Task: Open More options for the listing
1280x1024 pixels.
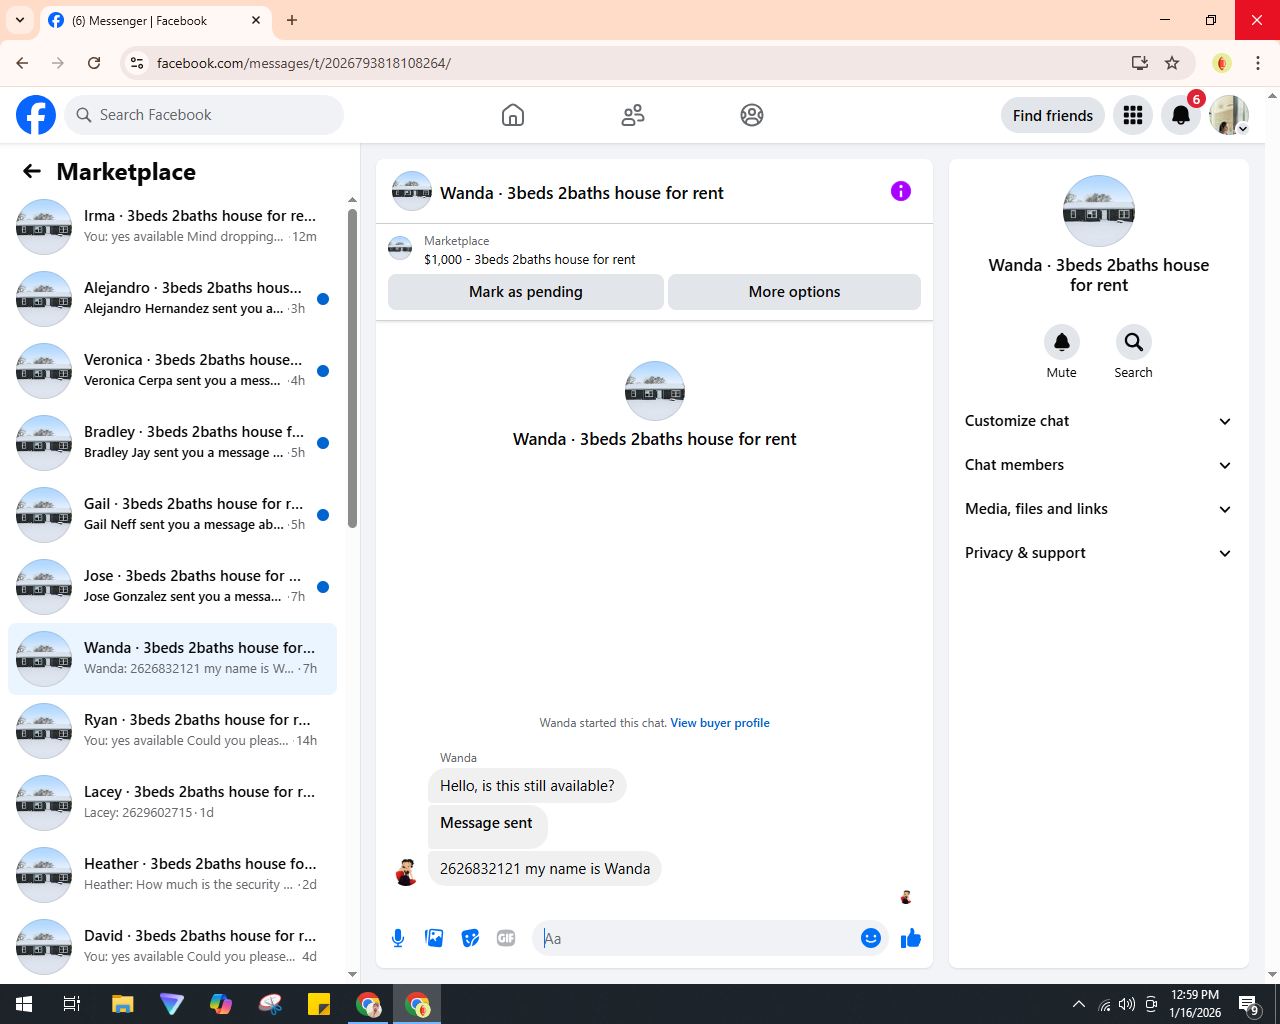Action: click(x=794, y=292)
